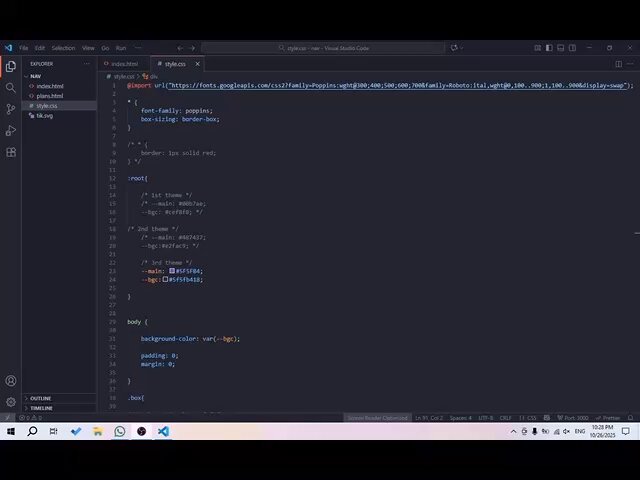
Task: Open notifications bell in status bar
Action: coord(631,418)
